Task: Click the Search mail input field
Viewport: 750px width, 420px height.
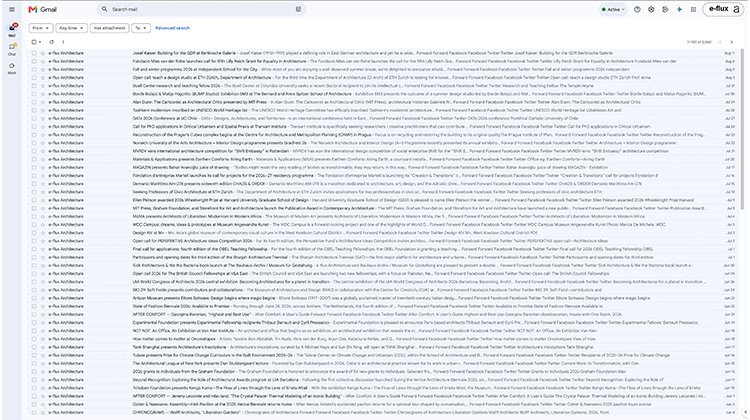Action: coord(201,9)
